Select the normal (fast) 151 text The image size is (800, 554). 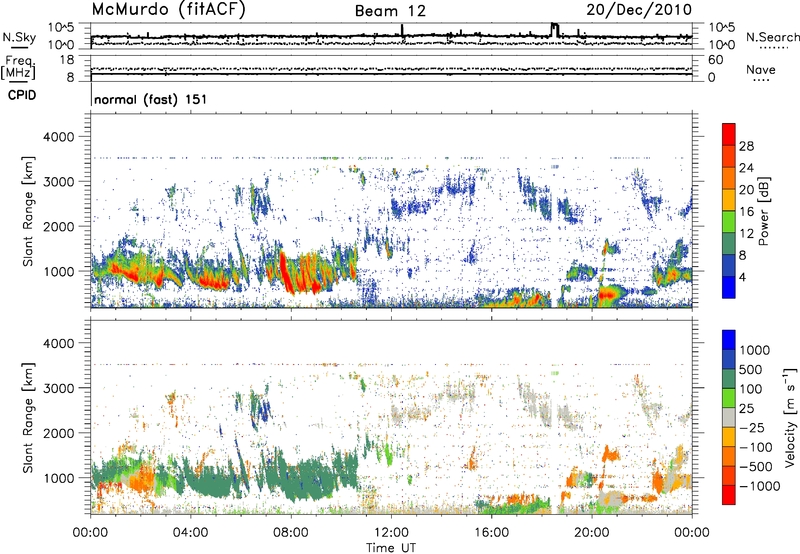[x=151, y=99]
